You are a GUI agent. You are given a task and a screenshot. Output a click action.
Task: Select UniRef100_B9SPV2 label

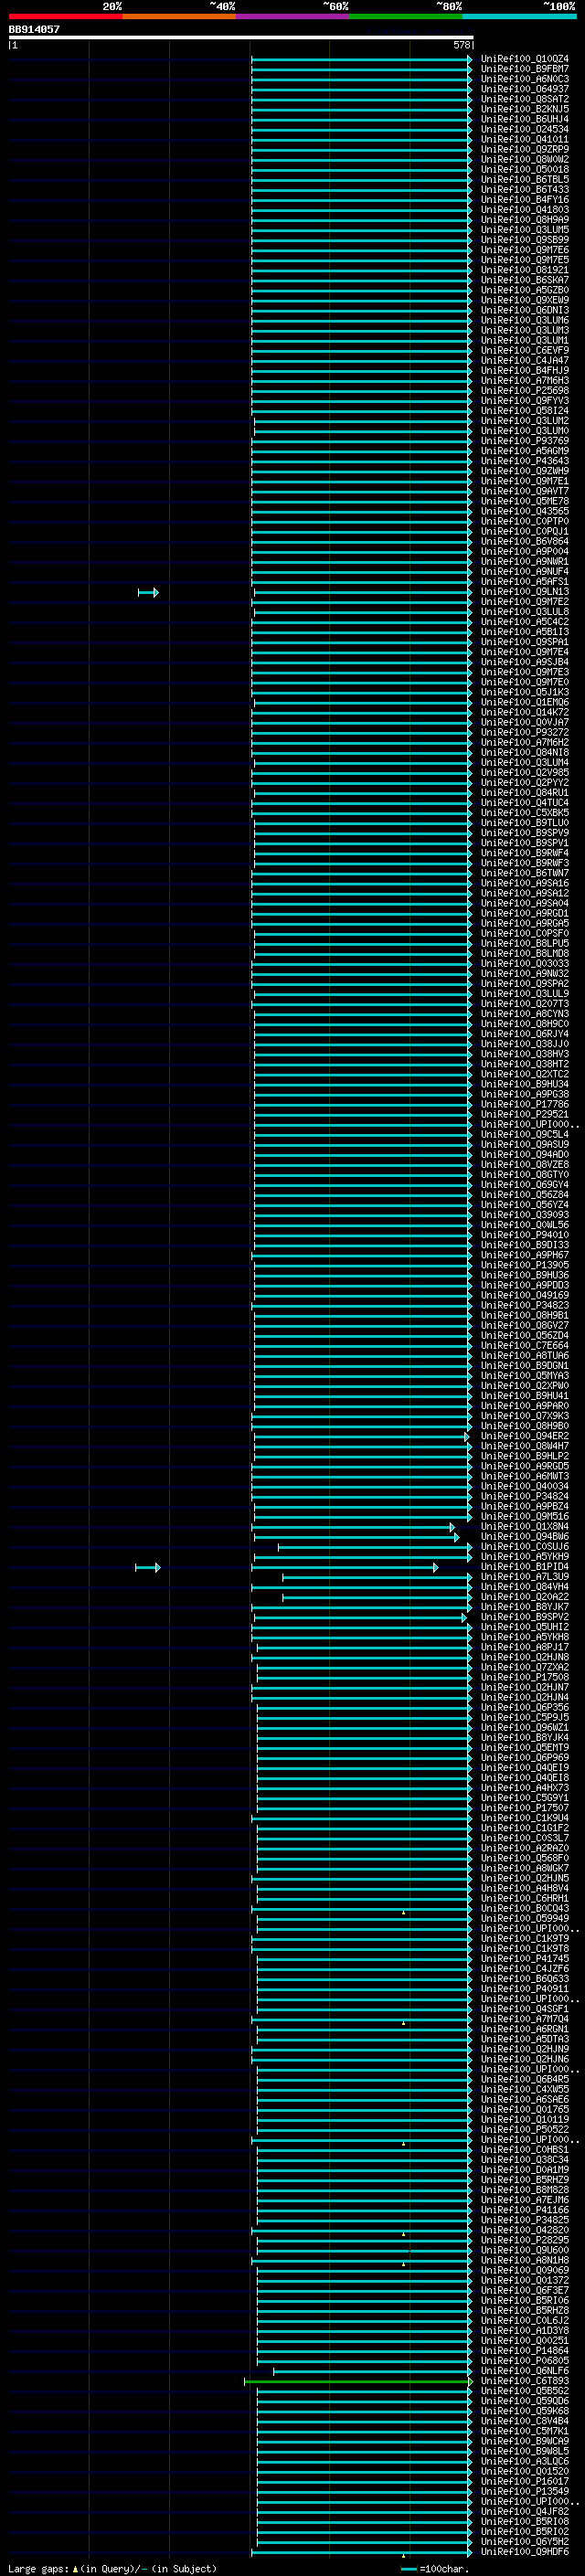click(525, 1617)
